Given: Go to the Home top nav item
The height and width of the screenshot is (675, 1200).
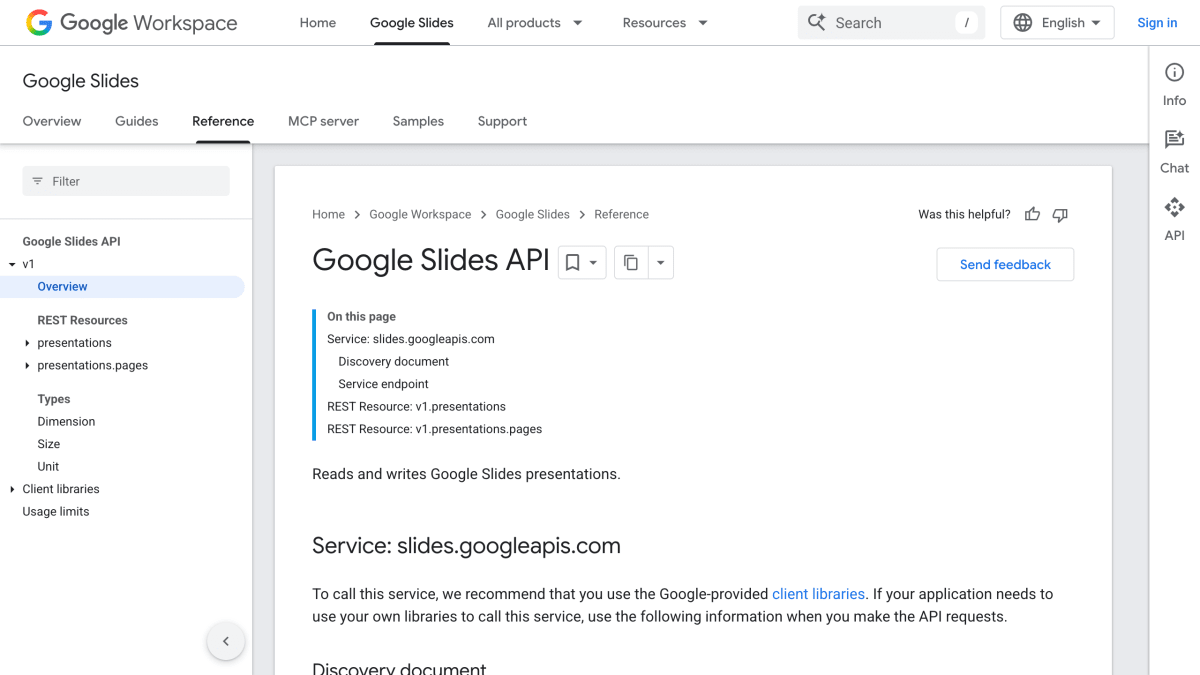Looking at the screenshot, I should 318,23.
